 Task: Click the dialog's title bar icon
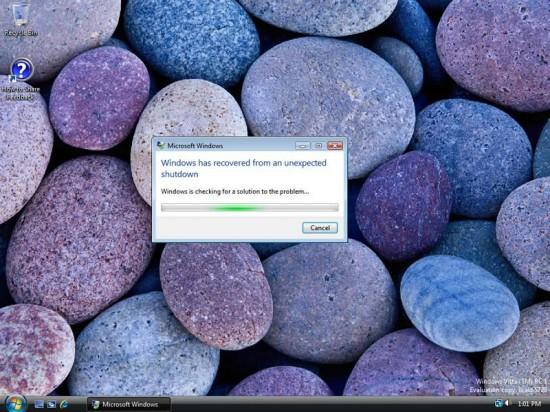click(161, 146)
